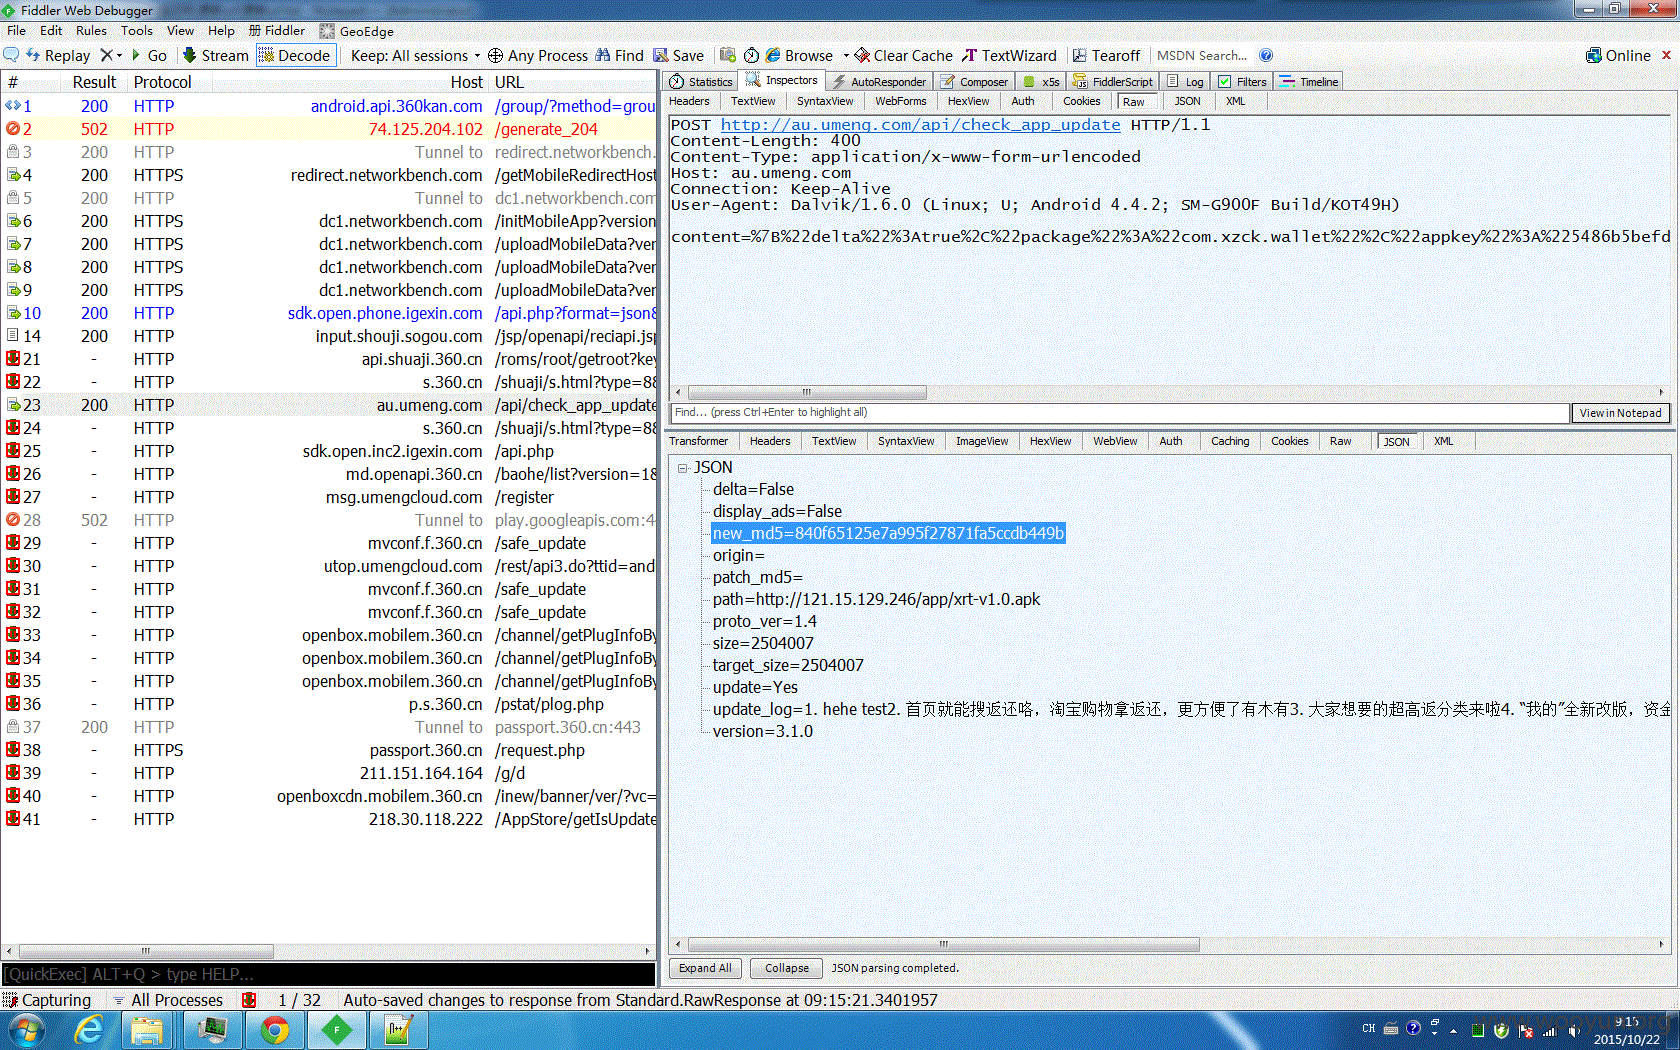Viewport: 1680px width, 1050px height.
Task: Toggle Capturing in status bar
Action: [x=47, y=1000]
